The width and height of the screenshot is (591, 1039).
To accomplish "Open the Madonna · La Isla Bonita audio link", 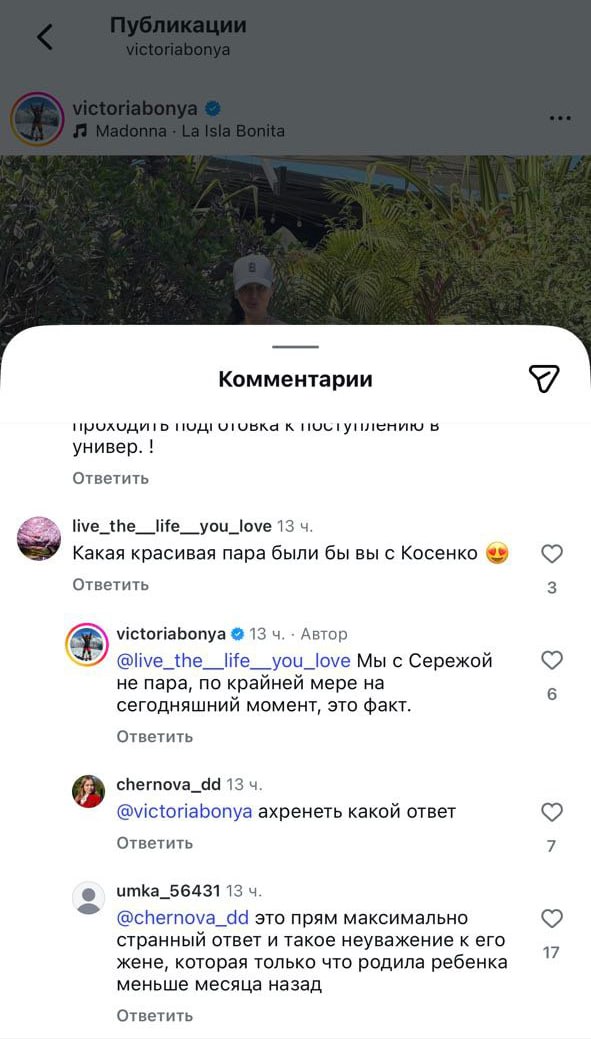I will click(179, 131).
